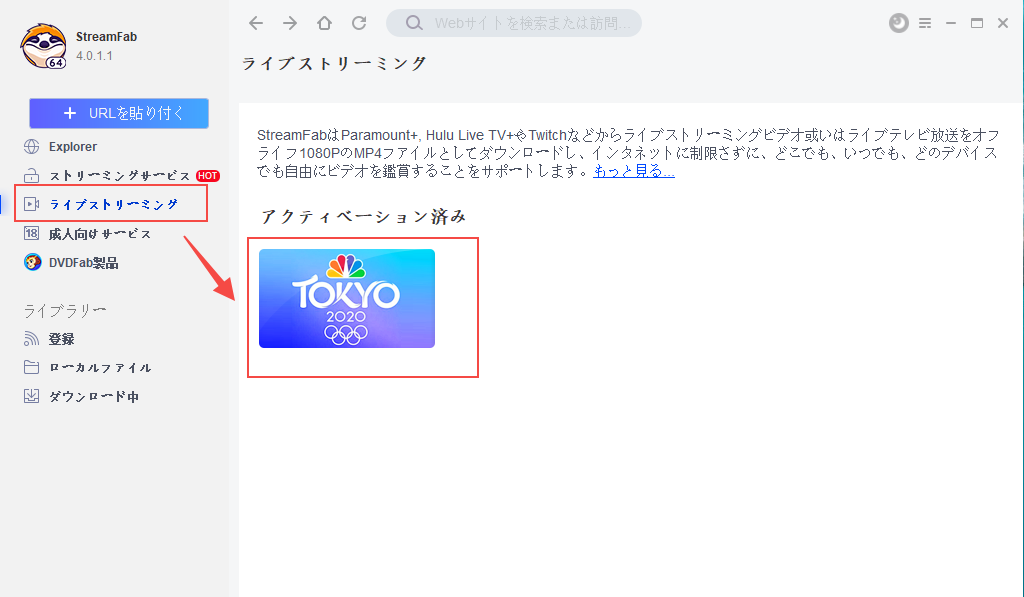Open DVDFab製品 in the sidebar
The width and height of the screenshot is (1024, 597).
pyautogui.click(x=83, y=263)
